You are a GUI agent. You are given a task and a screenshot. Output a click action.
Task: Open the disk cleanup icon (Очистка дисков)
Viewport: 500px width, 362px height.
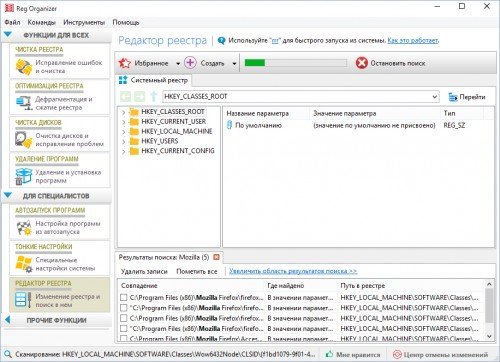point(24,139)
